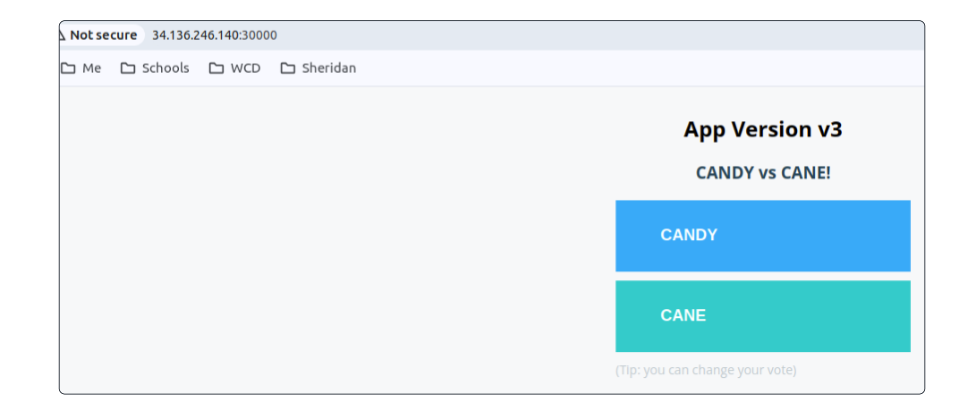Click the Schools bookmark folder icon
969x418 pixels.
(x=128, y=68)
